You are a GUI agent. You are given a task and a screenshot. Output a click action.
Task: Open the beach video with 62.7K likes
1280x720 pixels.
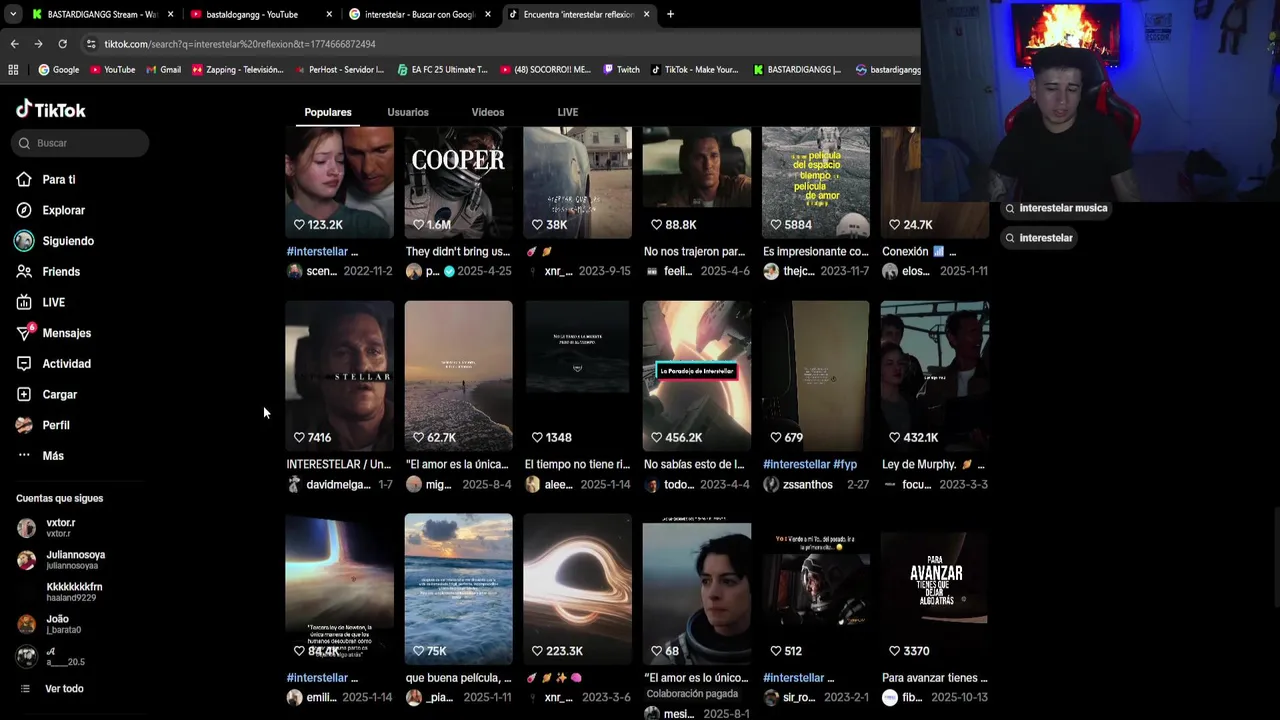tap(458, 375)
